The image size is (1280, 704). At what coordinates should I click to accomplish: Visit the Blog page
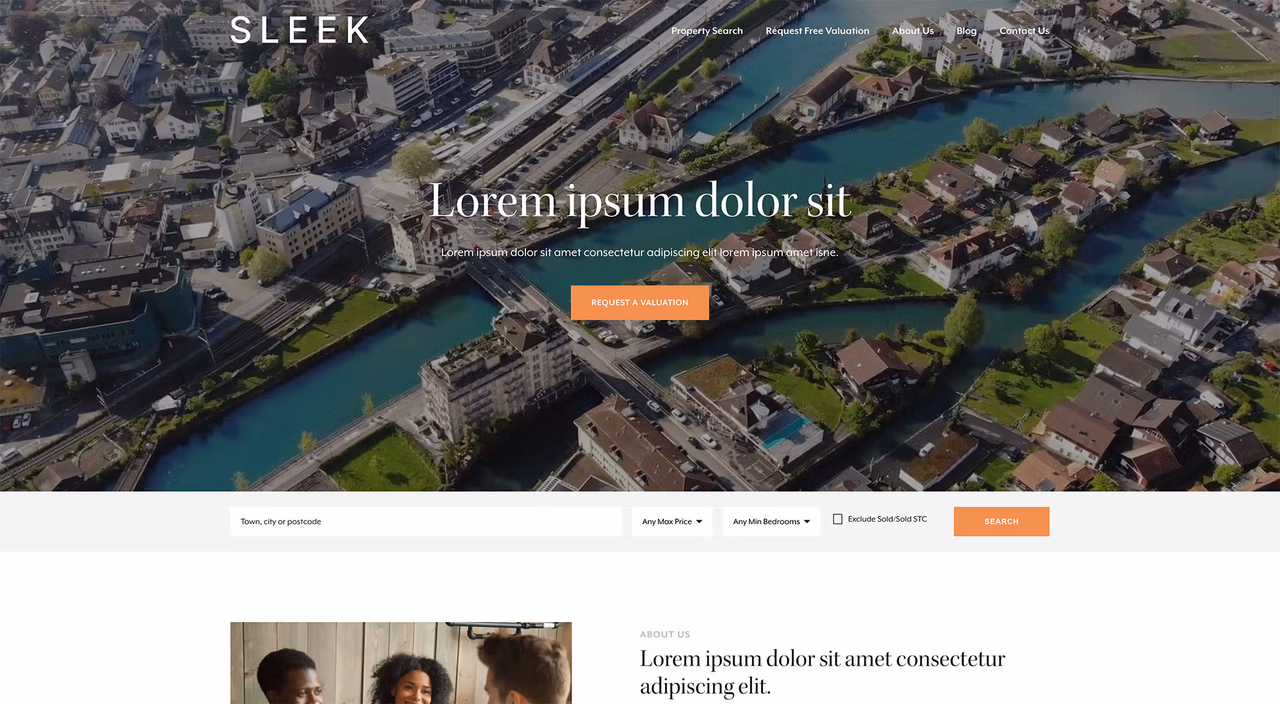(966, 31)
